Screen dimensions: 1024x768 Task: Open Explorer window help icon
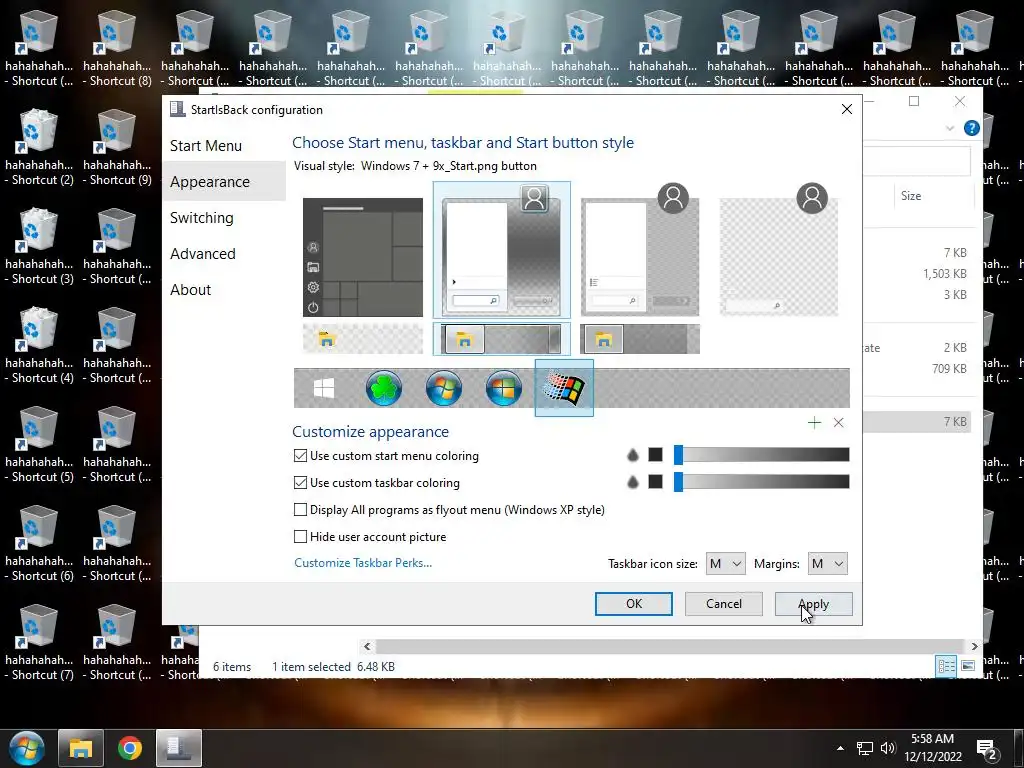pyautogui.click(x=971, y=128)
